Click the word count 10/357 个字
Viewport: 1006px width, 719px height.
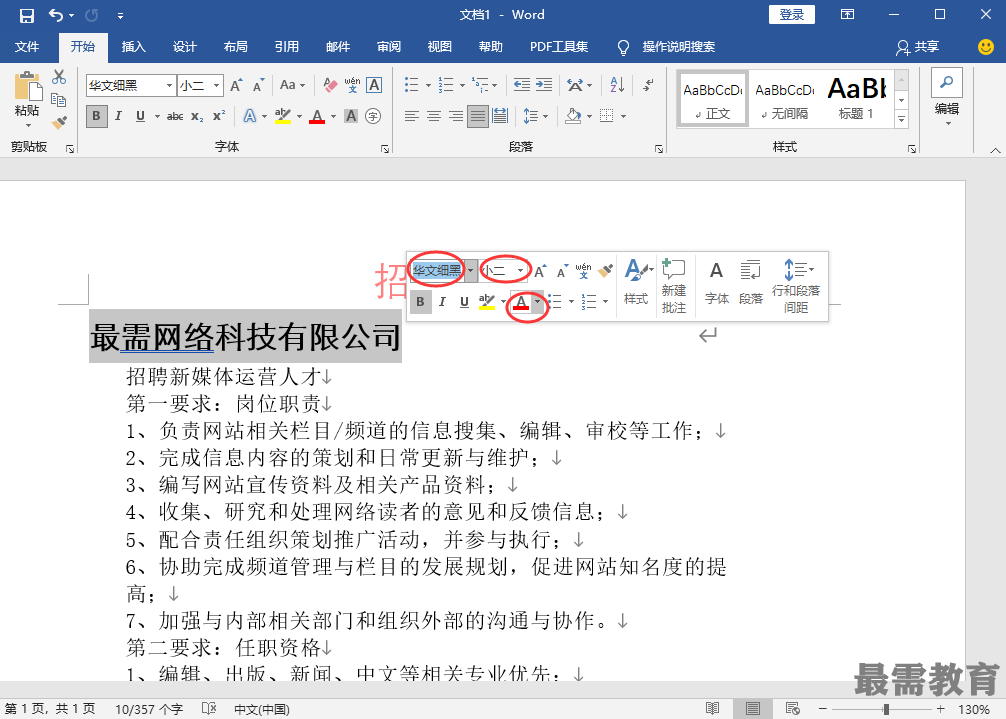point(149,709)
